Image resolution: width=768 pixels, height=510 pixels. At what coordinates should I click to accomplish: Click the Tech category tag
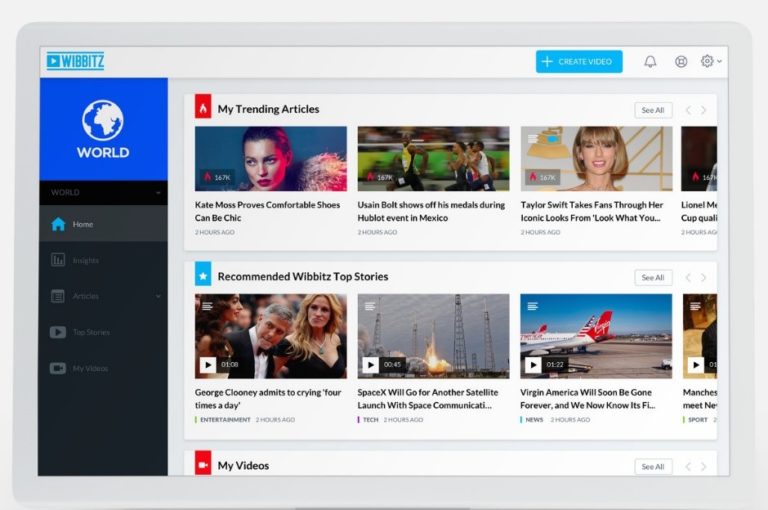pos(368,420)
